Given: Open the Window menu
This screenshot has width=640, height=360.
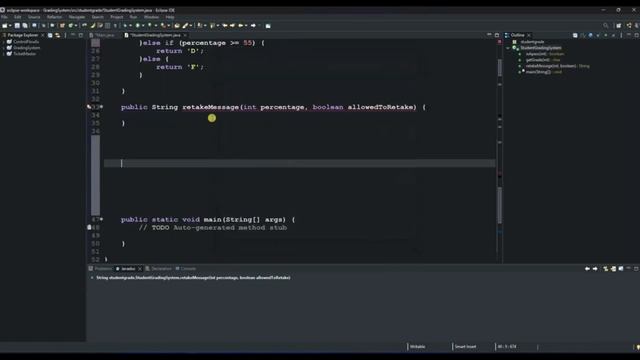Looking at the screenshot, I should point(151,17).
